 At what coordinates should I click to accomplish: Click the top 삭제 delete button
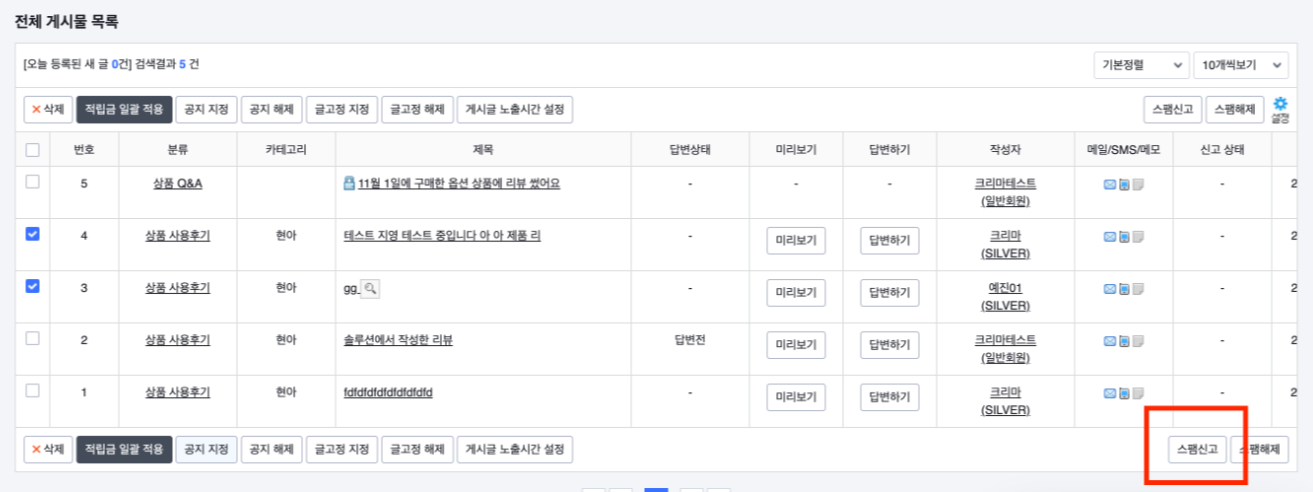click(x=47, y=109)
